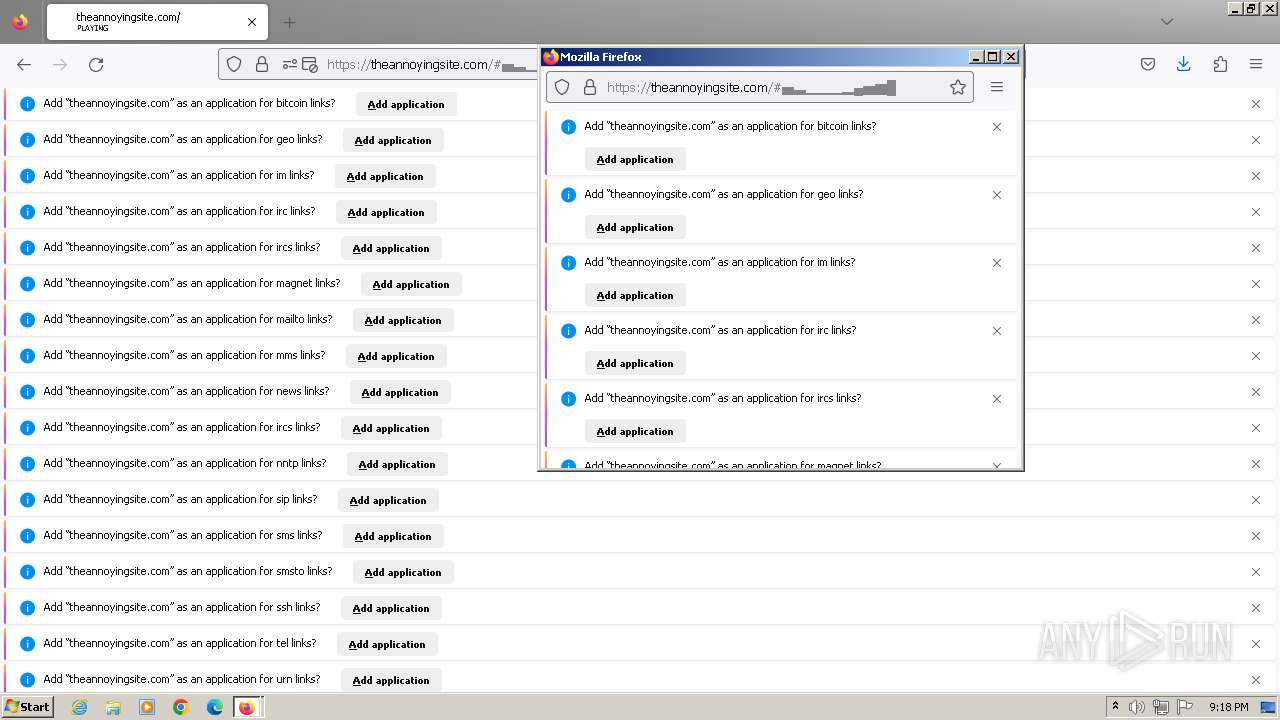Open Extensions puzzle icon in main toolbar

pos(1220,64)
